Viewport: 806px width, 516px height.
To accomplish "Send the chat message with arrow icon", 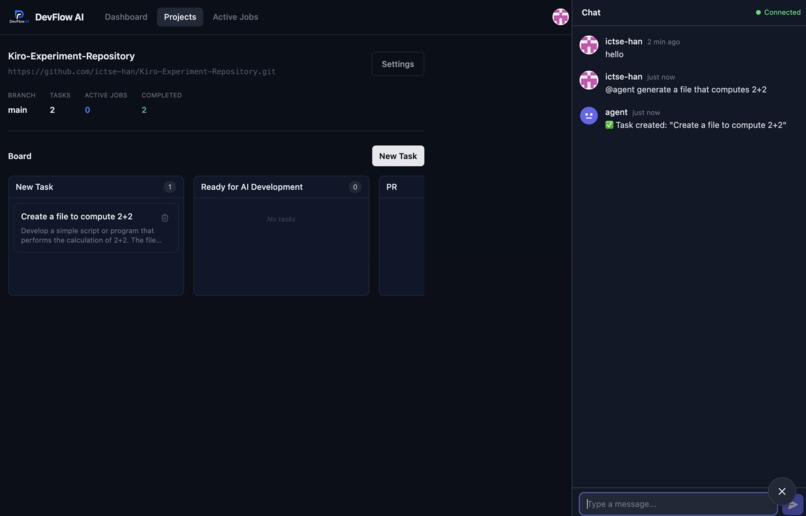I will (792, 504).
